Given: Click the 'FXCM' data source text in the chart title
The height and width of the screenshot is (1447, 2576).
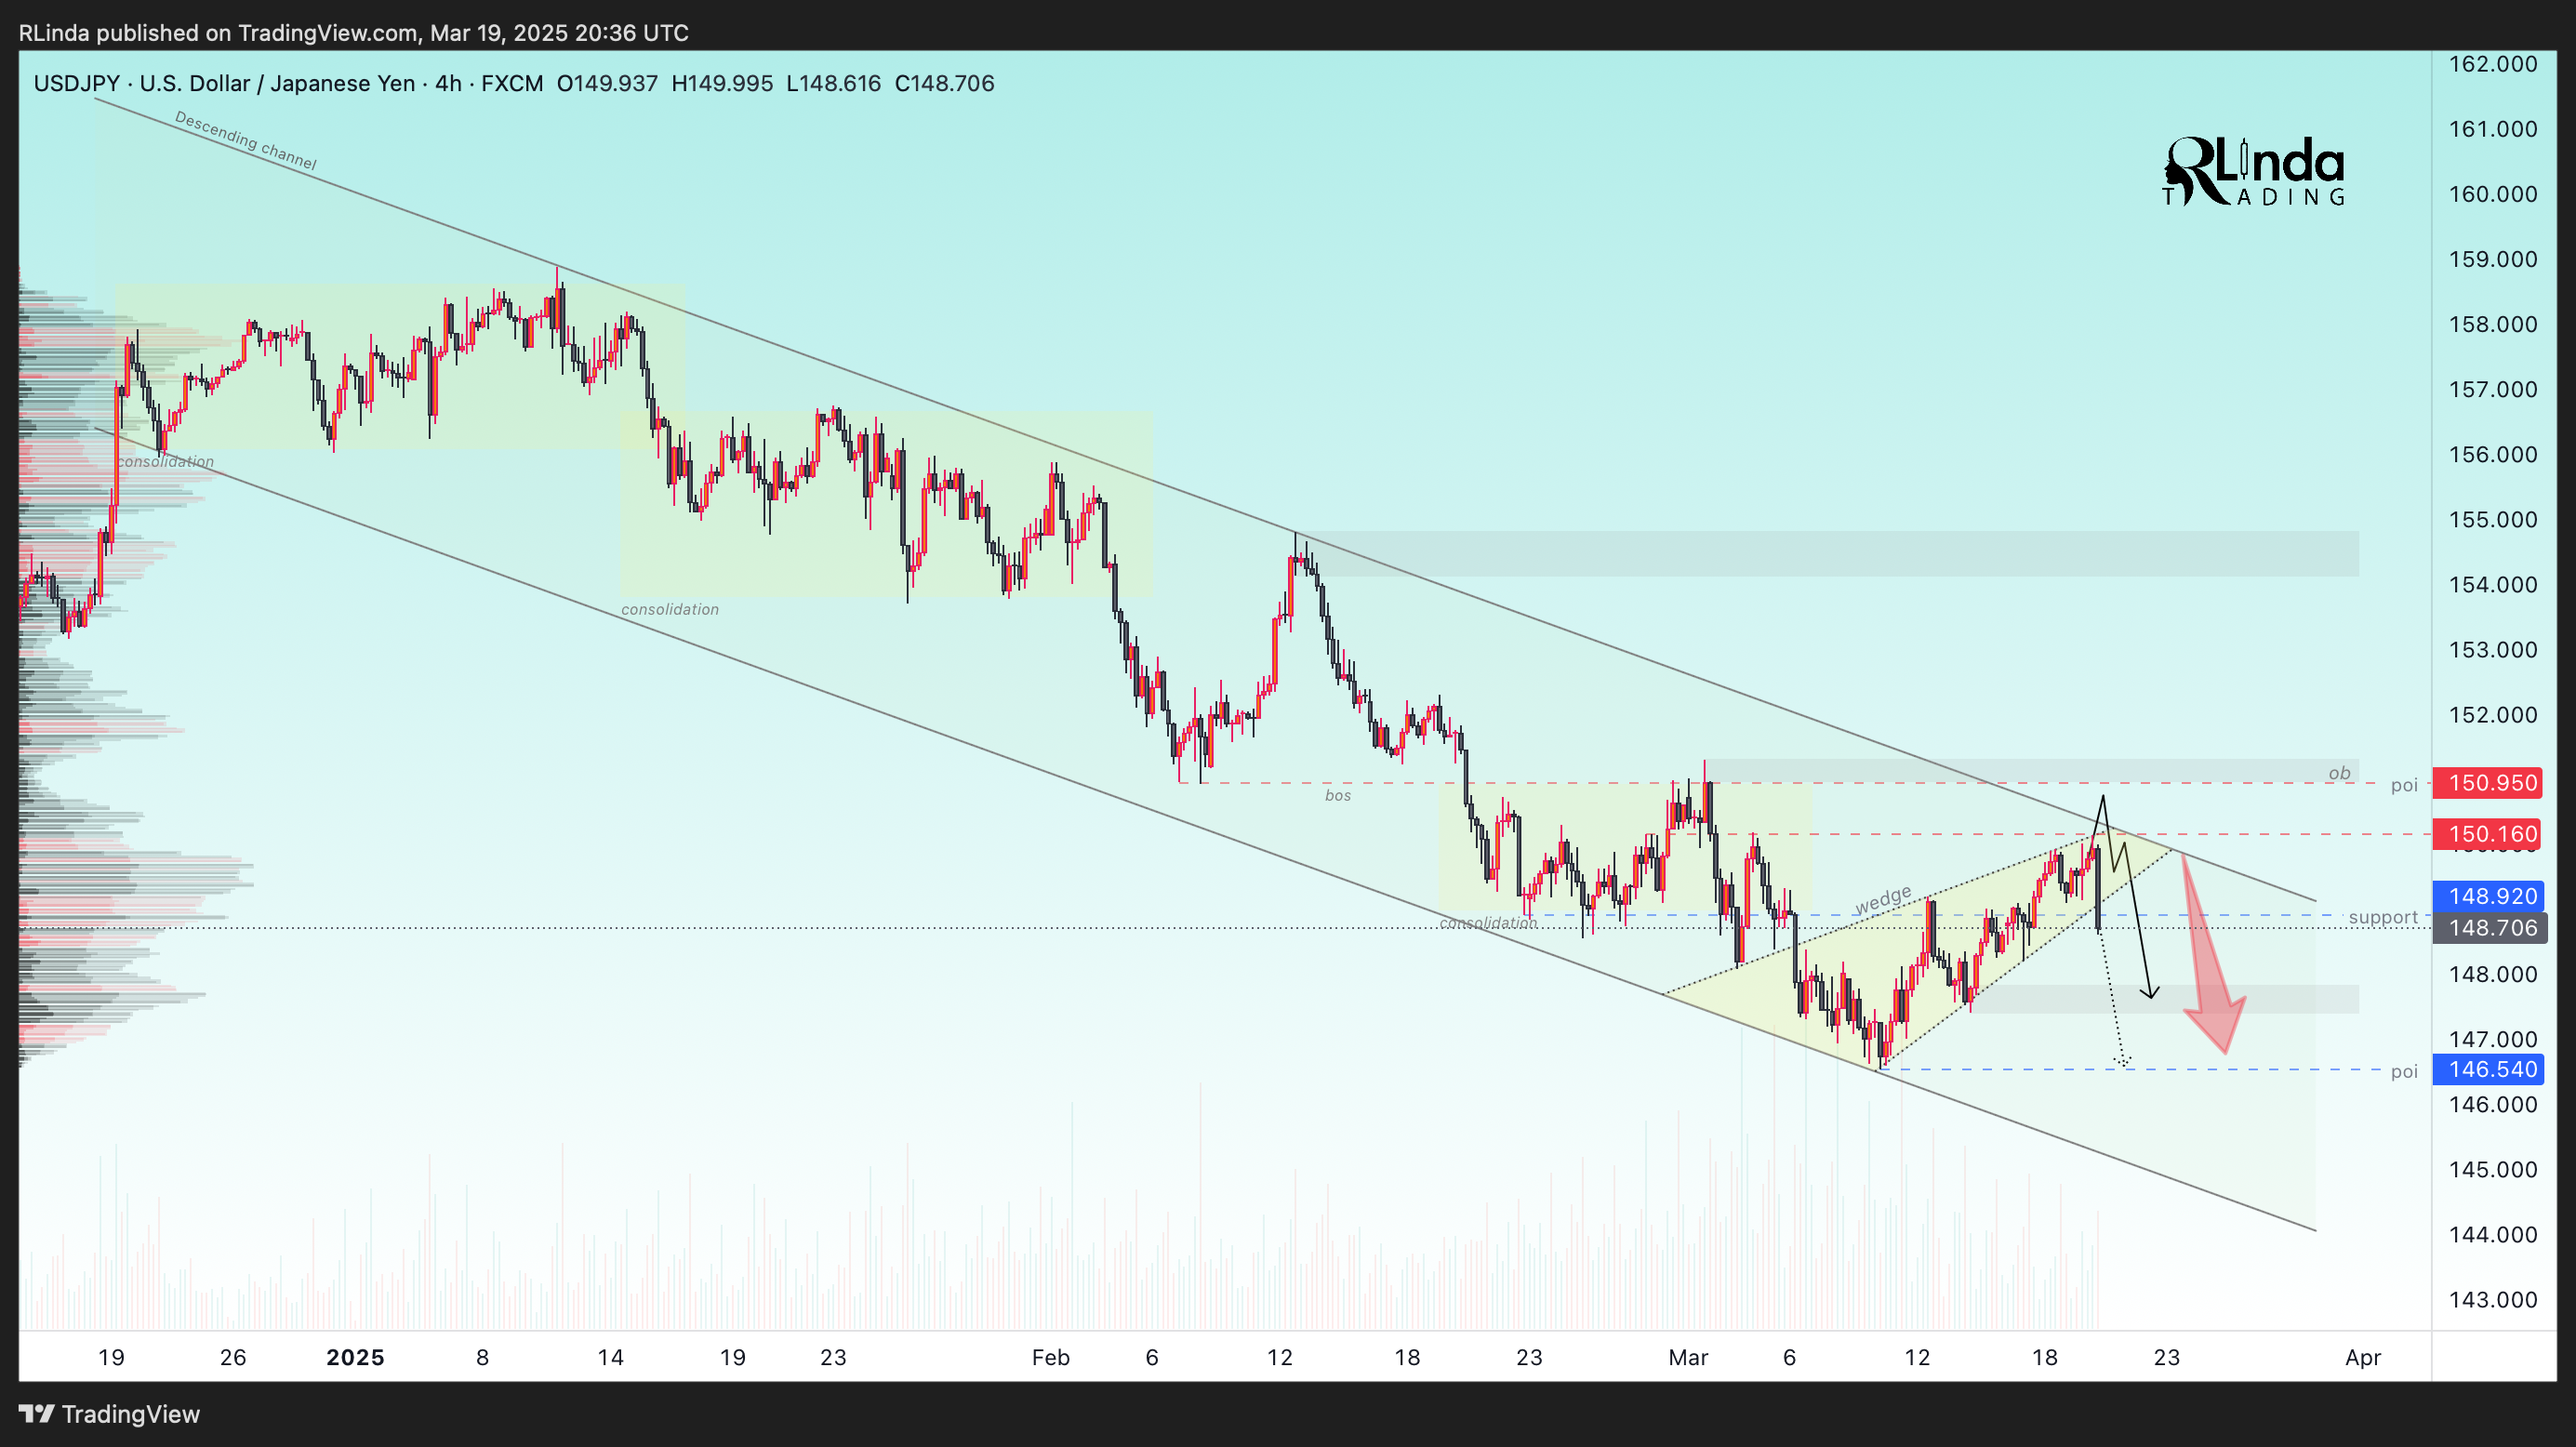Looking at the screenshot, I should 512,83.
